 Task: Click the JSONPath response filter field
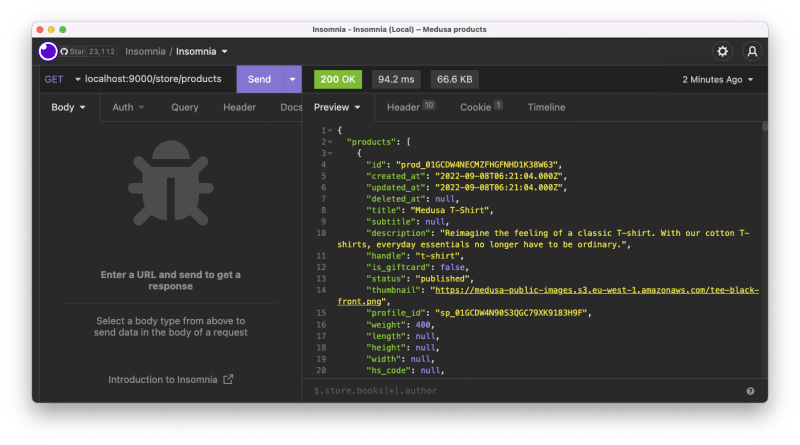tap(526, 391)
